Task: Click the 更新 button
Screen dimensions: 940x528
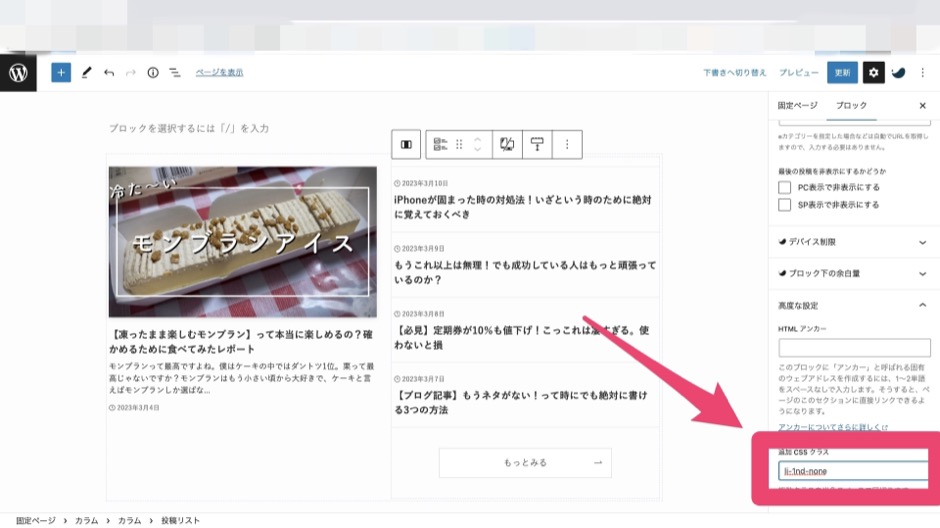Action: 842,73
